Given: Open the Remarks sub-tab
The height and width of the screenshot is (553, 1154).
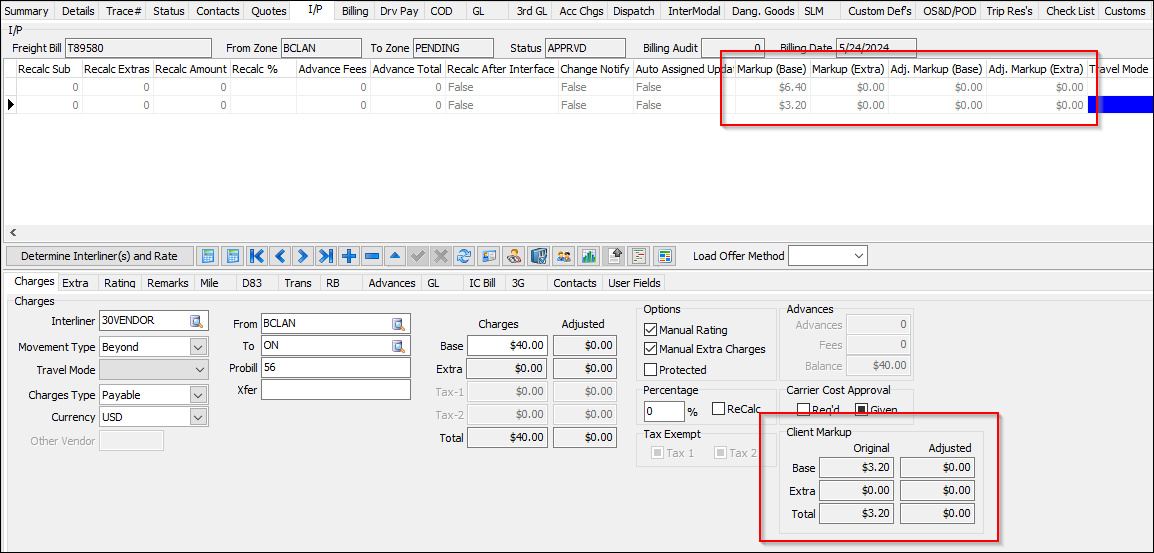Looking at the screenshot, I should pos(167,283).
